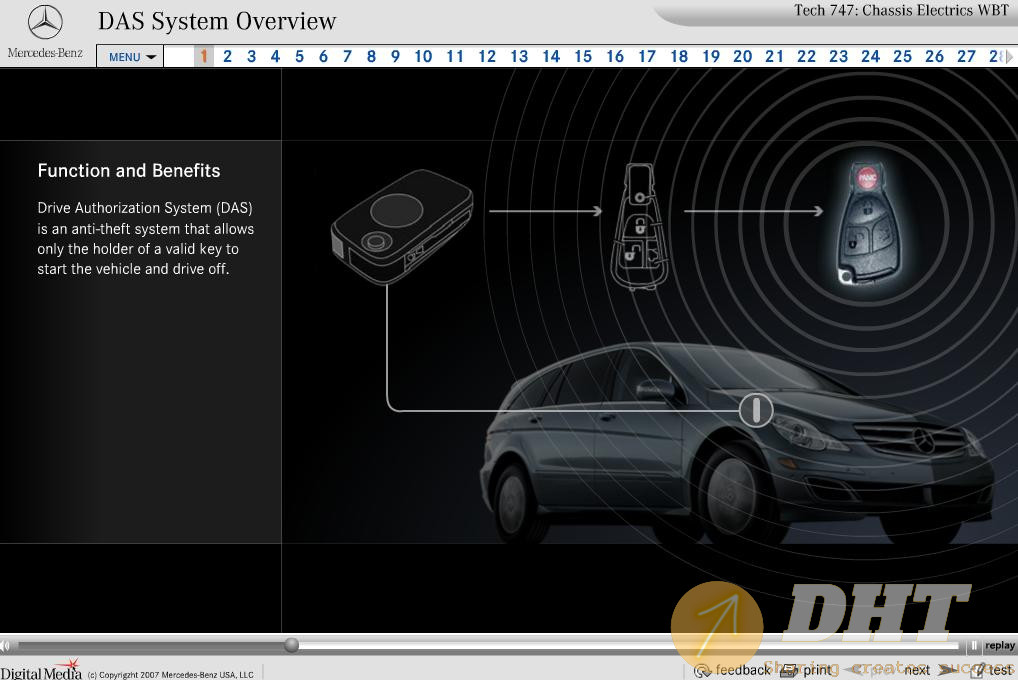
Task: Jump to page 9
Action: [395, 57]
